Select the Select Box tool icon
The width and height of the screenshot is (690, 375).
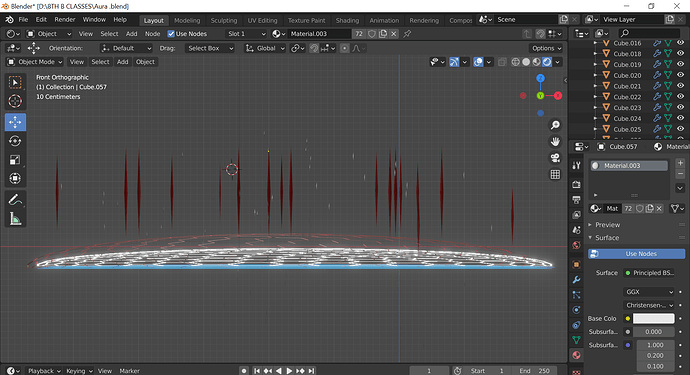coord(15,83)
